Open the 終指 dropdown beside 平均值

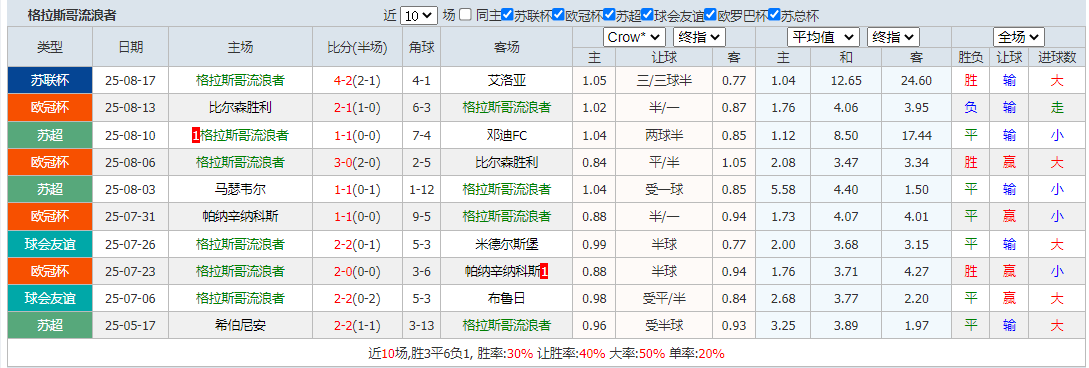(x=892, y=37)
